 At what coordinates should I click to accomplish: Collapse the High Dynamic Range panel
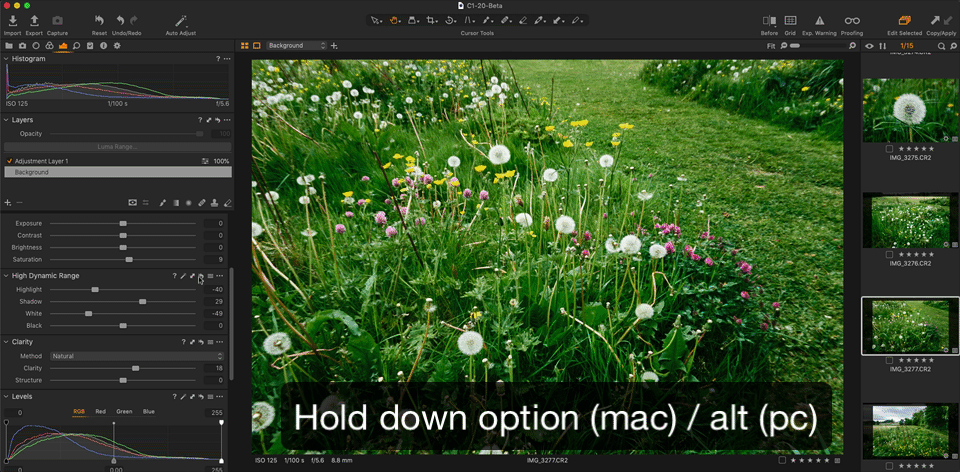tap(6, 276)
